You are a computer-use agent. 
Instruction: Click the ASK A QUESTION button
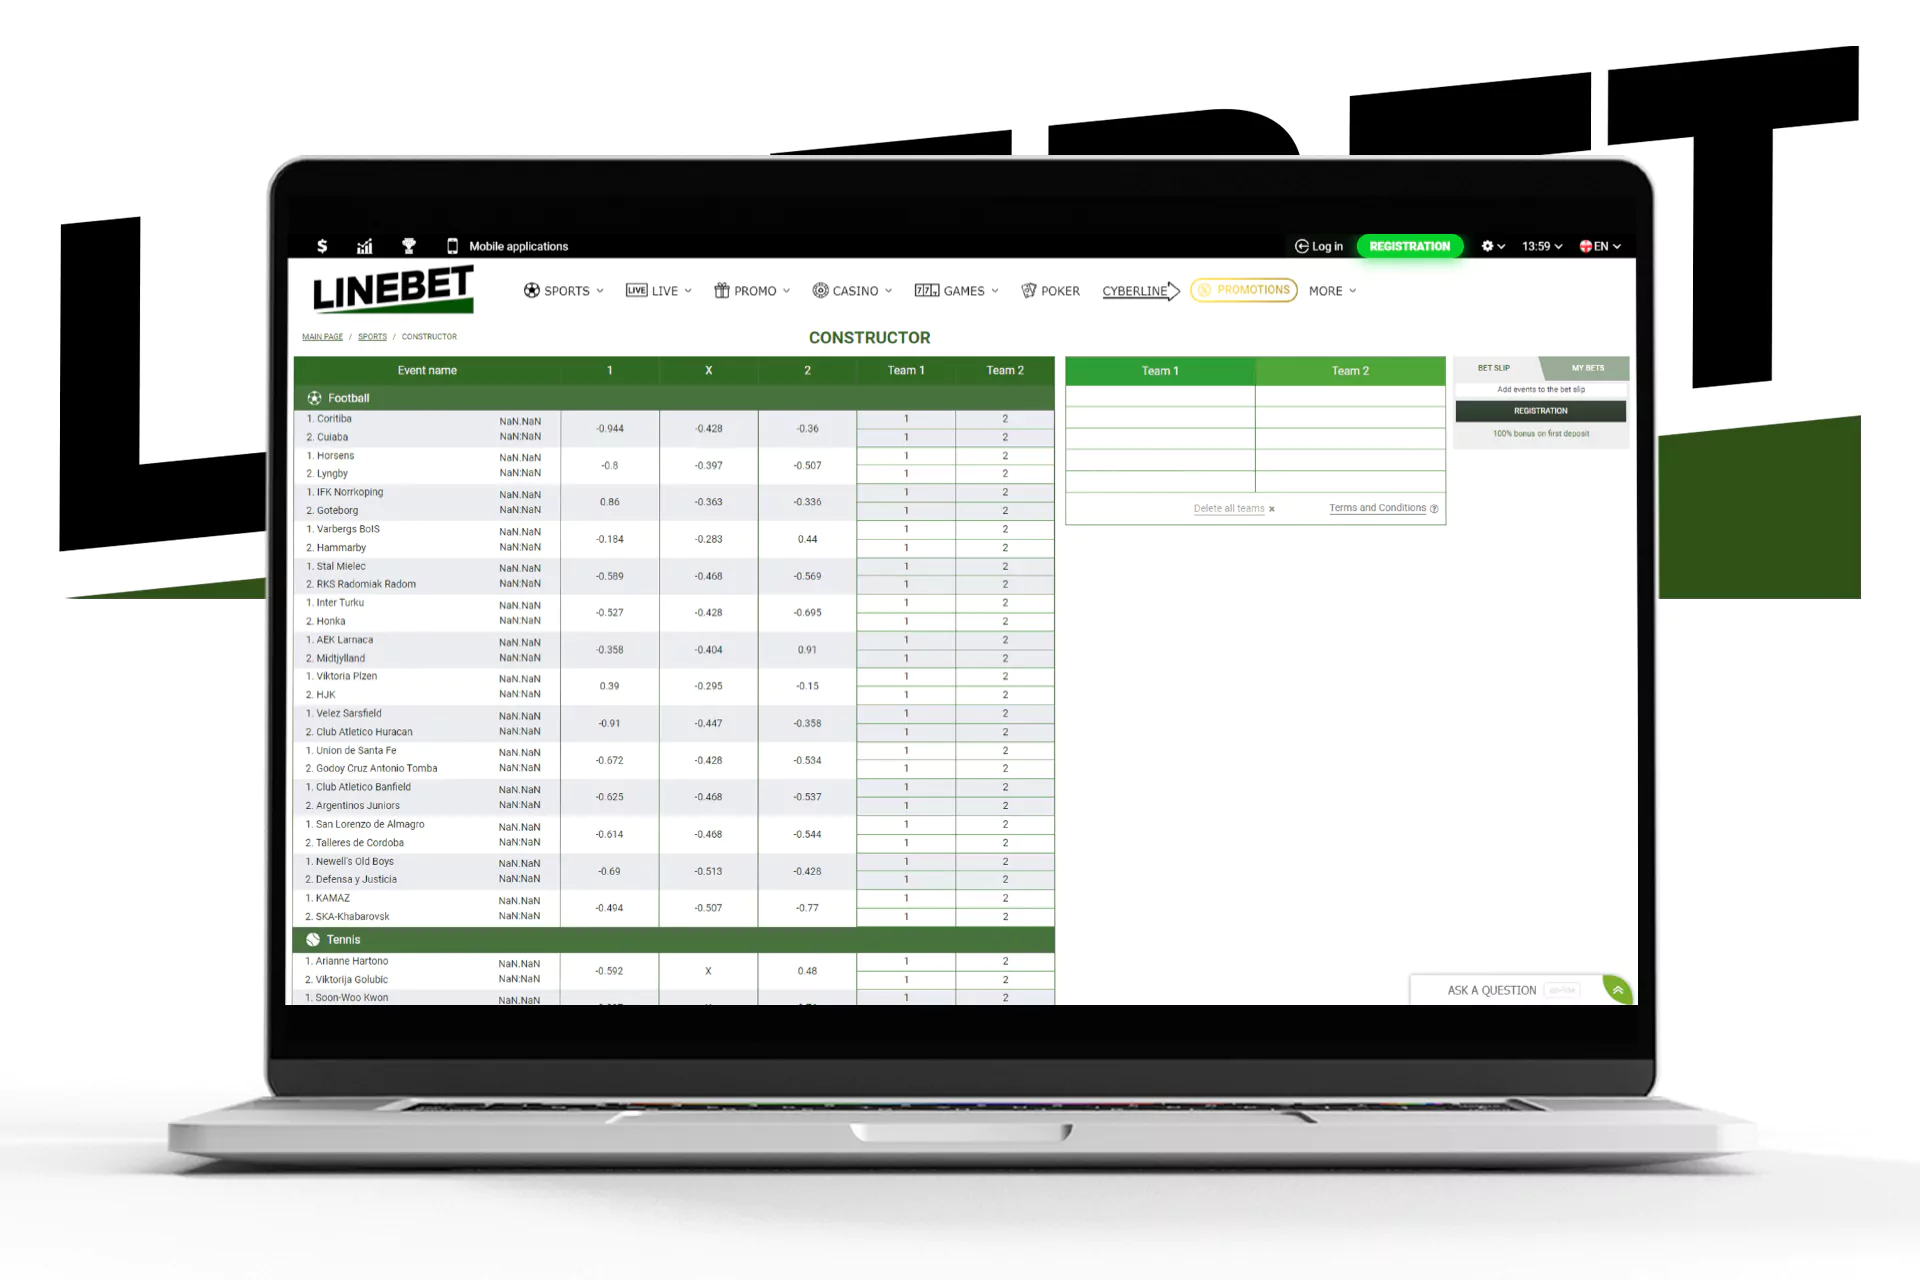click(x=1490, y=987)
